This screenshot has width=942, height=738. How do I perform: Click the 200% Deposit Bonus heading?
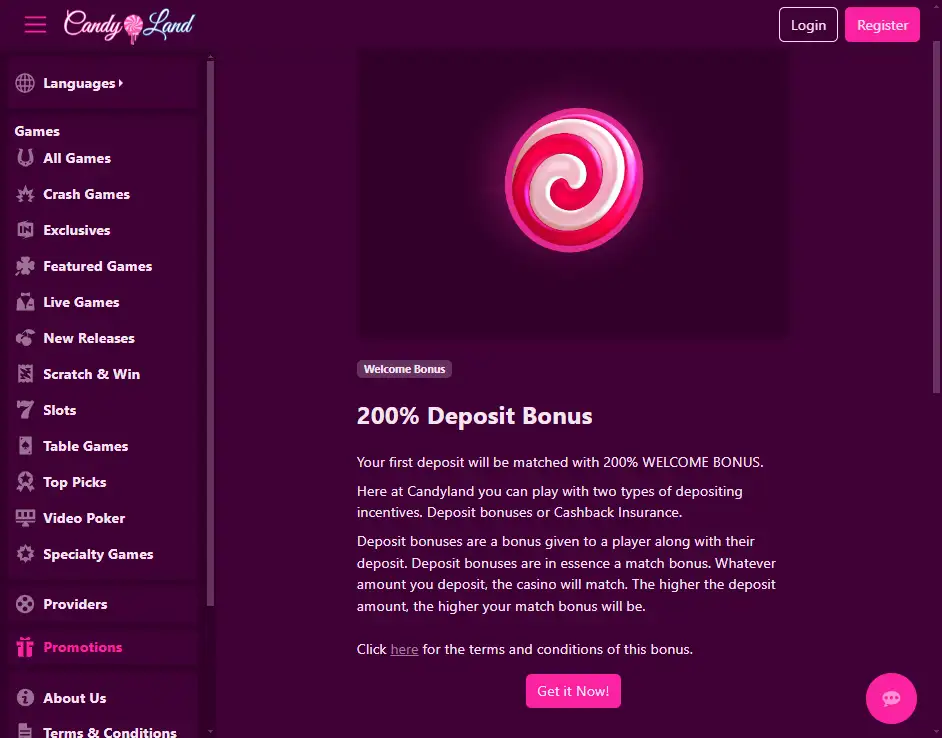point(475,416)
